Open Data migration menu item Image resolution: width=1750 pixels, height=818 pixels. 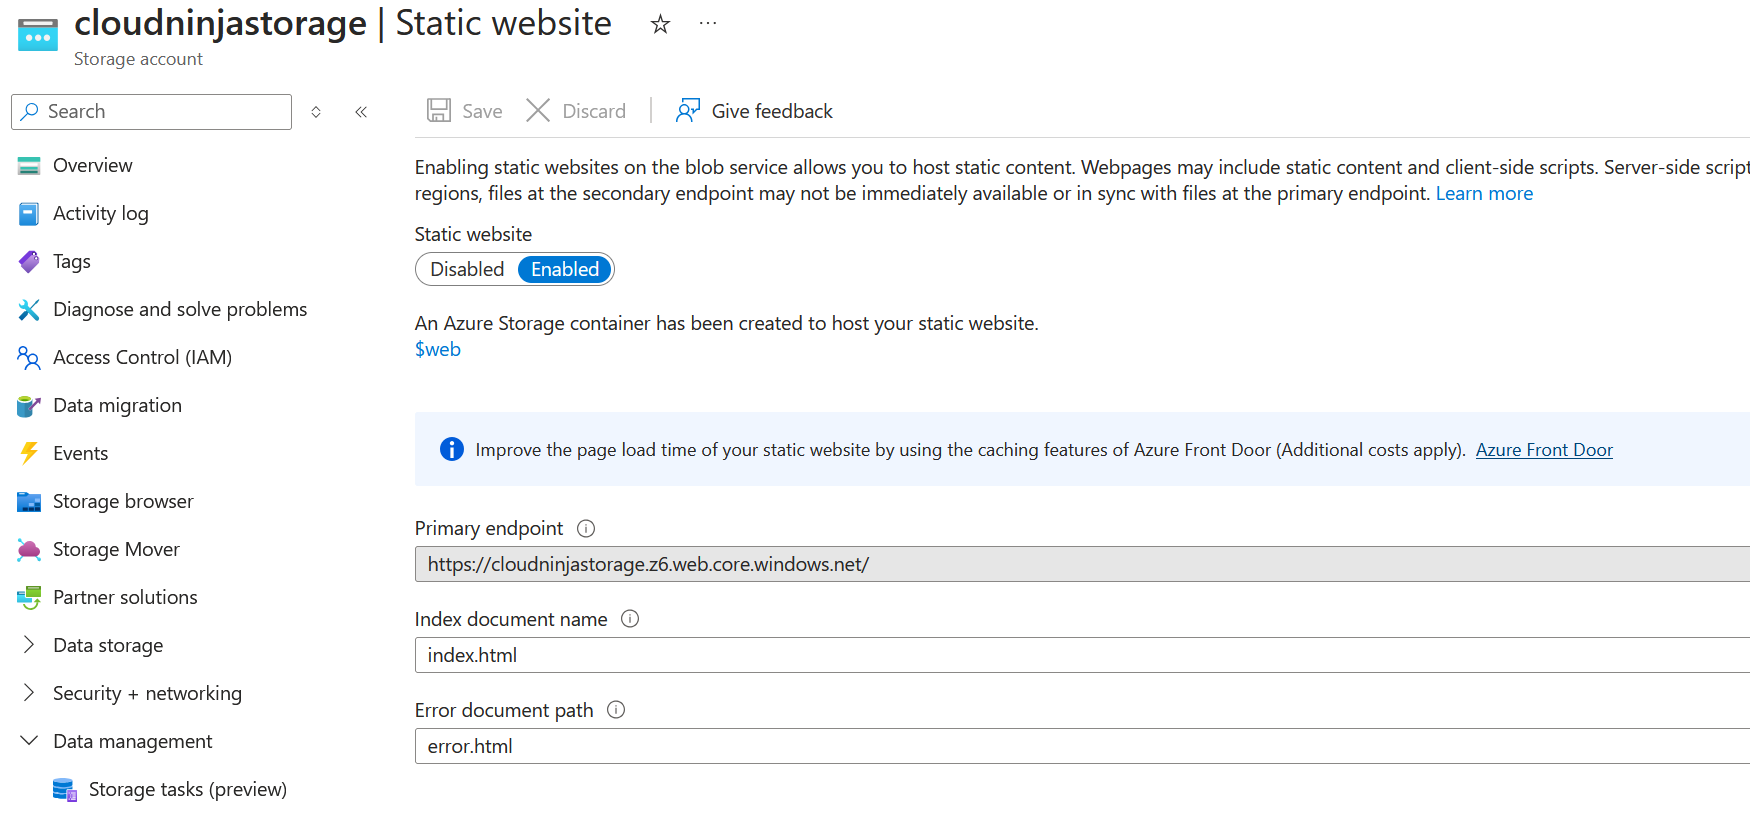click(117, 406)
